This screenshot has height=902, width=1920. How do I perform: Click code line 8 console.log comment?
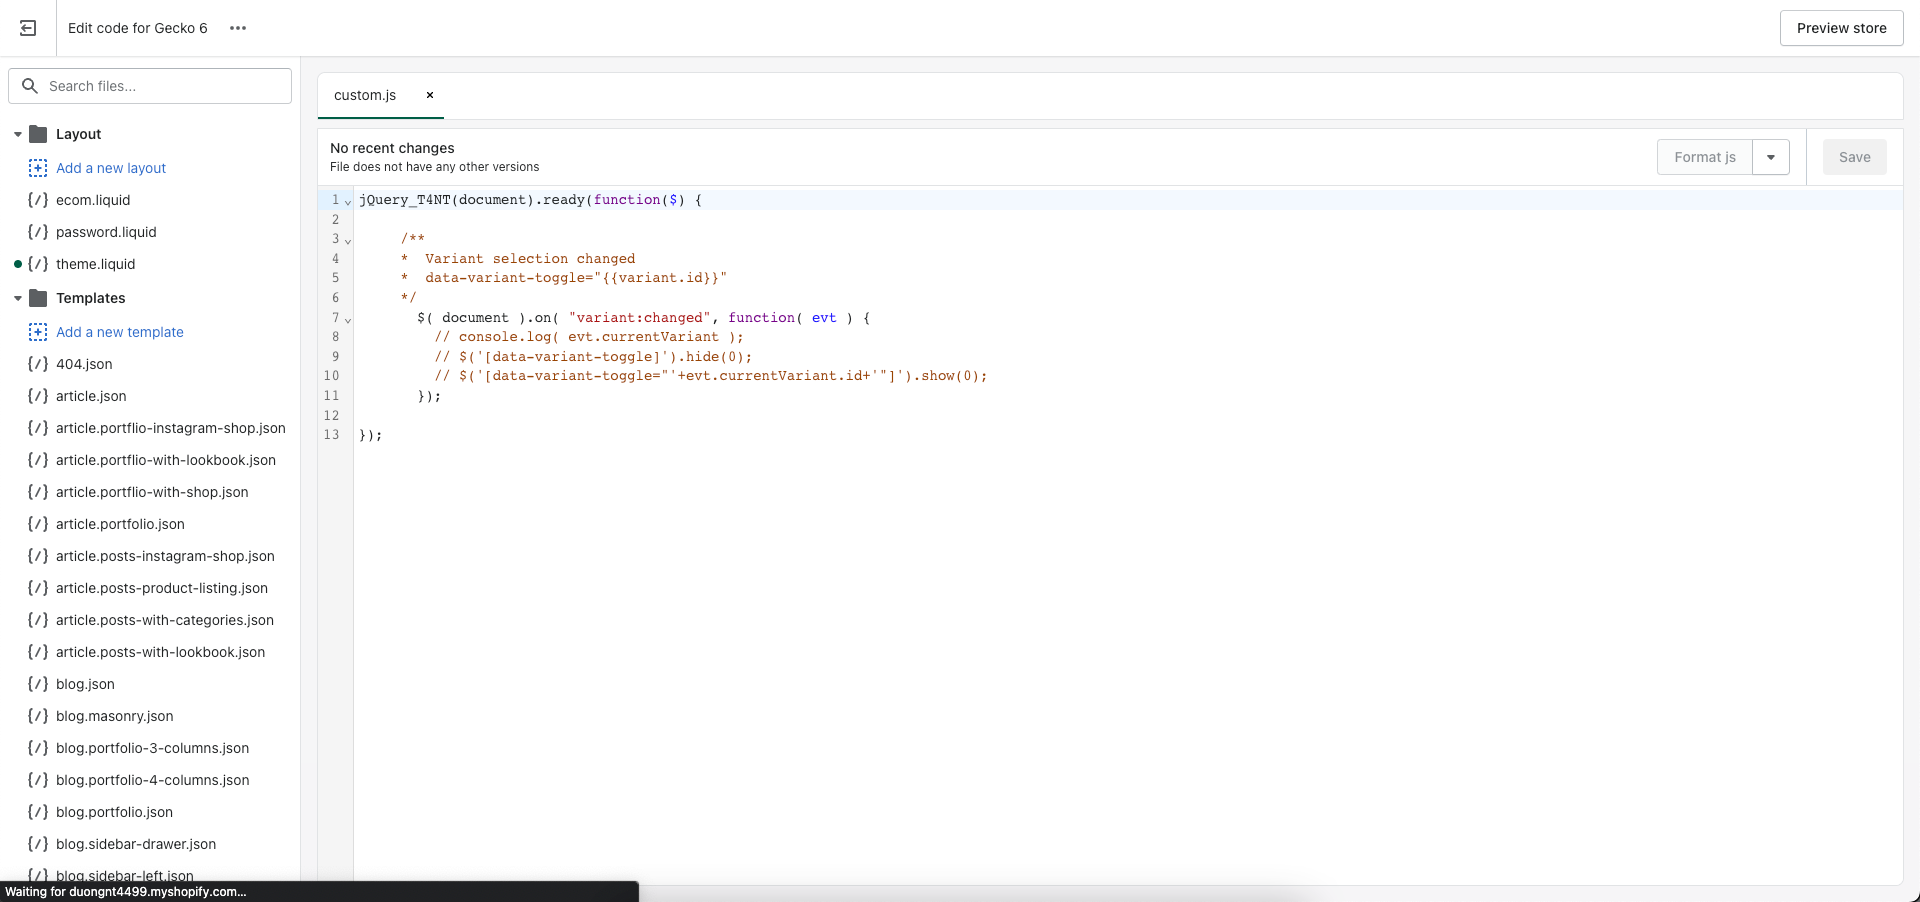coord(589,337)
